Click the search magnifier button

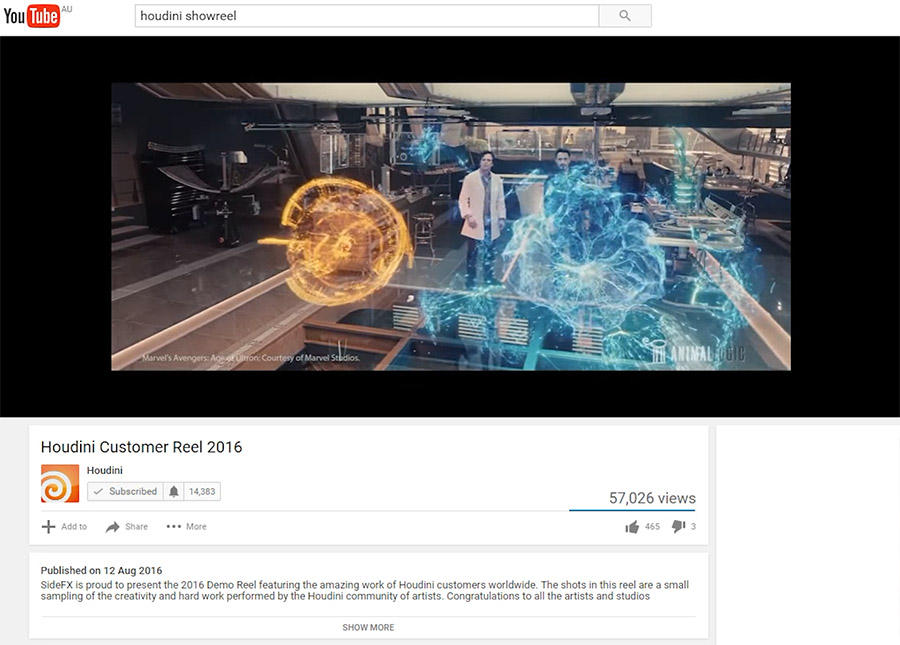(625, 16)
